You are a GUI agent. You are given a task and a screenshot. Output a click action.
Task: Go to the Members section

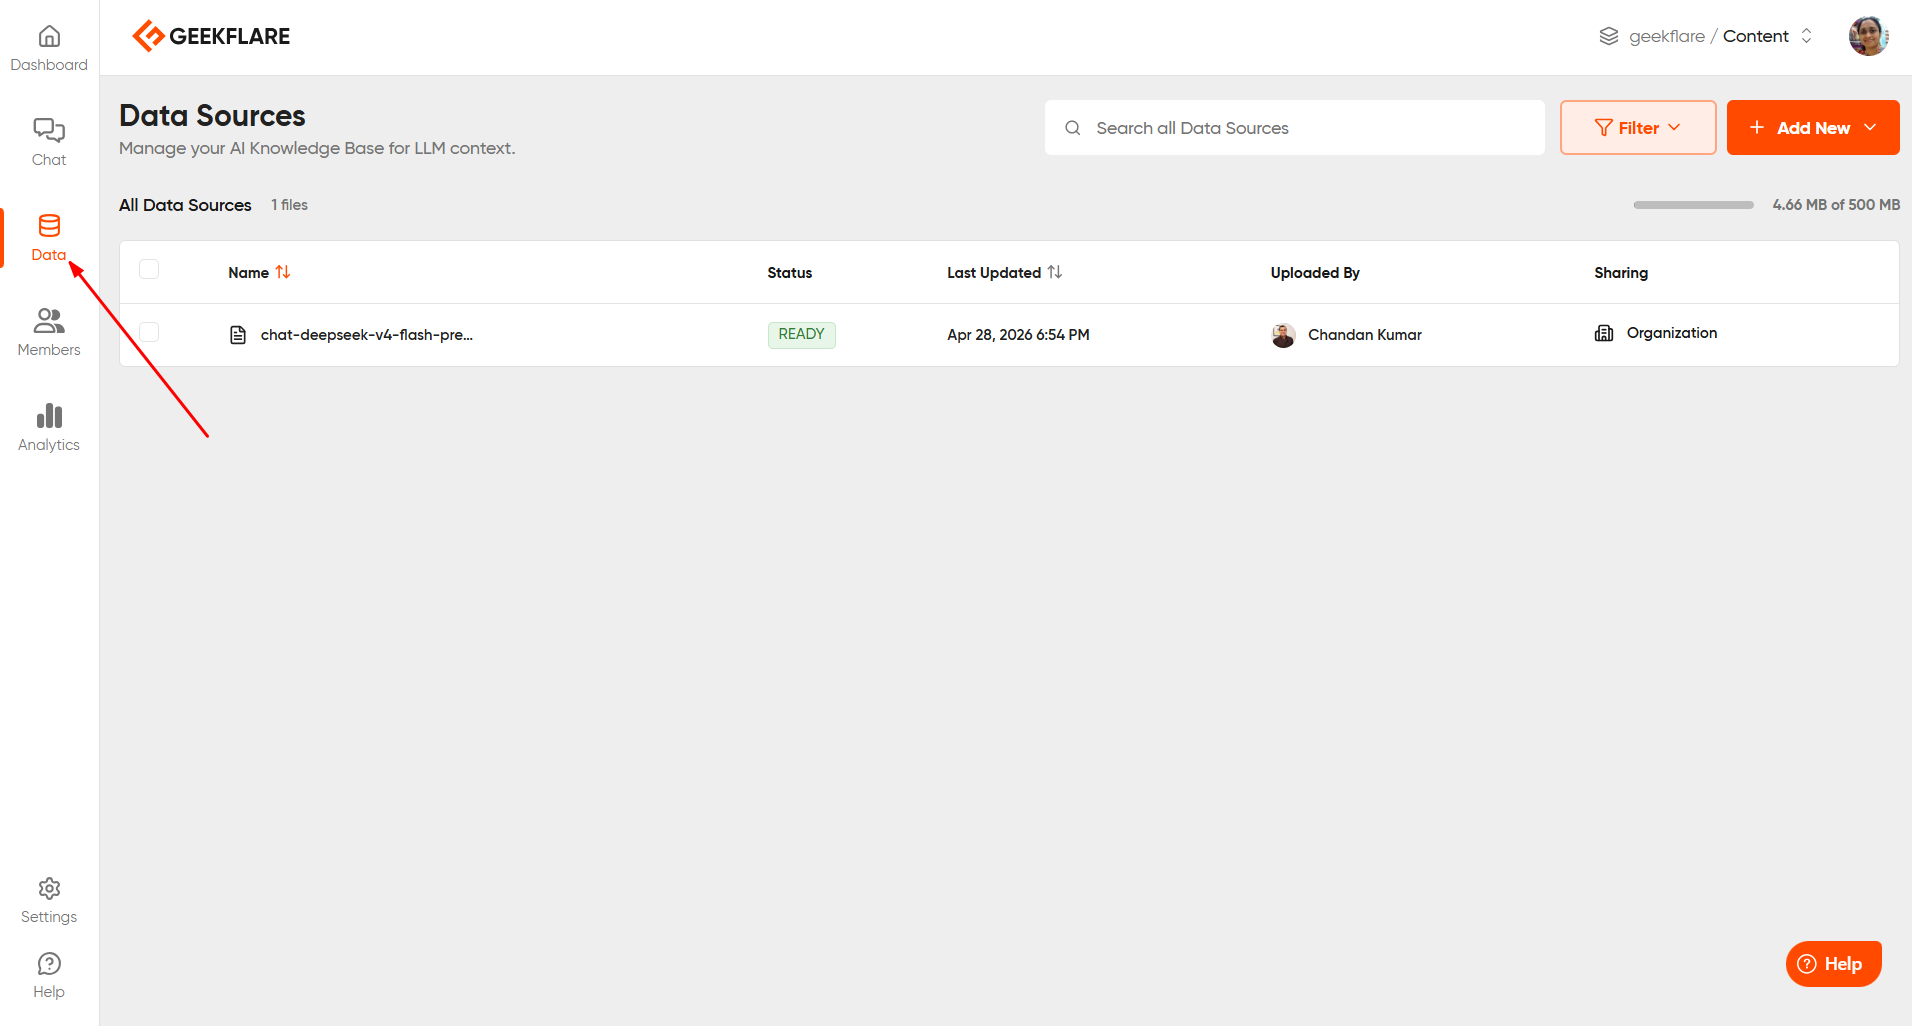pos(49,333)
